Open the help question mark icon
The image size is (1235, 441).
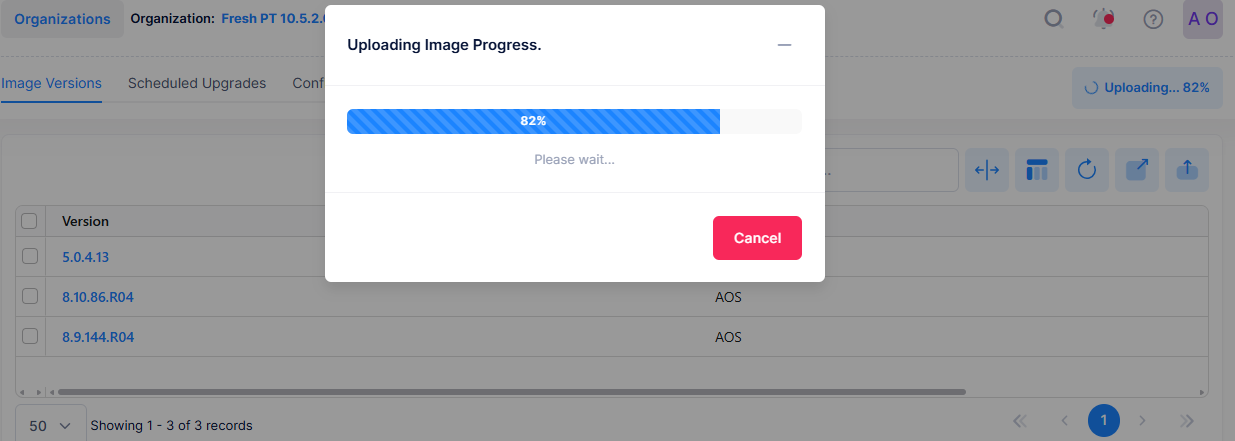pyautogui.click(x=1153, y=19)
